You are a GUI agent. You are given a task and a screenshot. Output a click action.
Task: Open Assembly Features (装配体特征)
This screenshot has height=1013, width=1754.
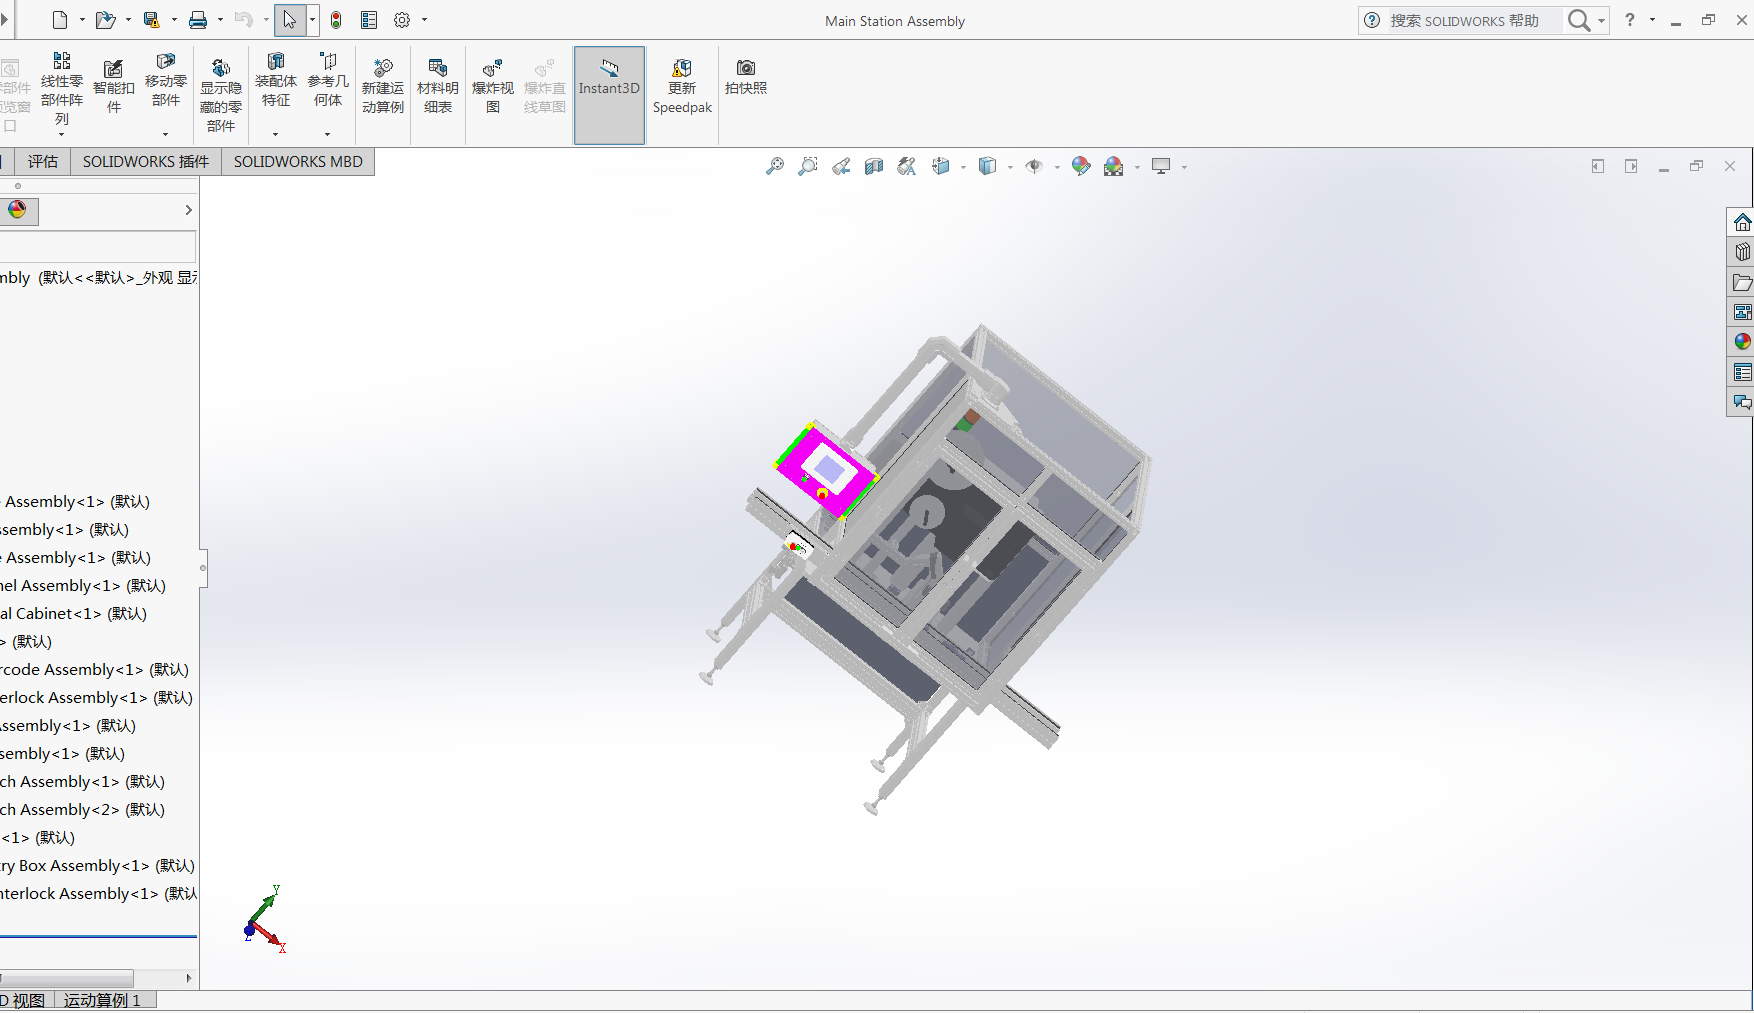tap(276, 80)
